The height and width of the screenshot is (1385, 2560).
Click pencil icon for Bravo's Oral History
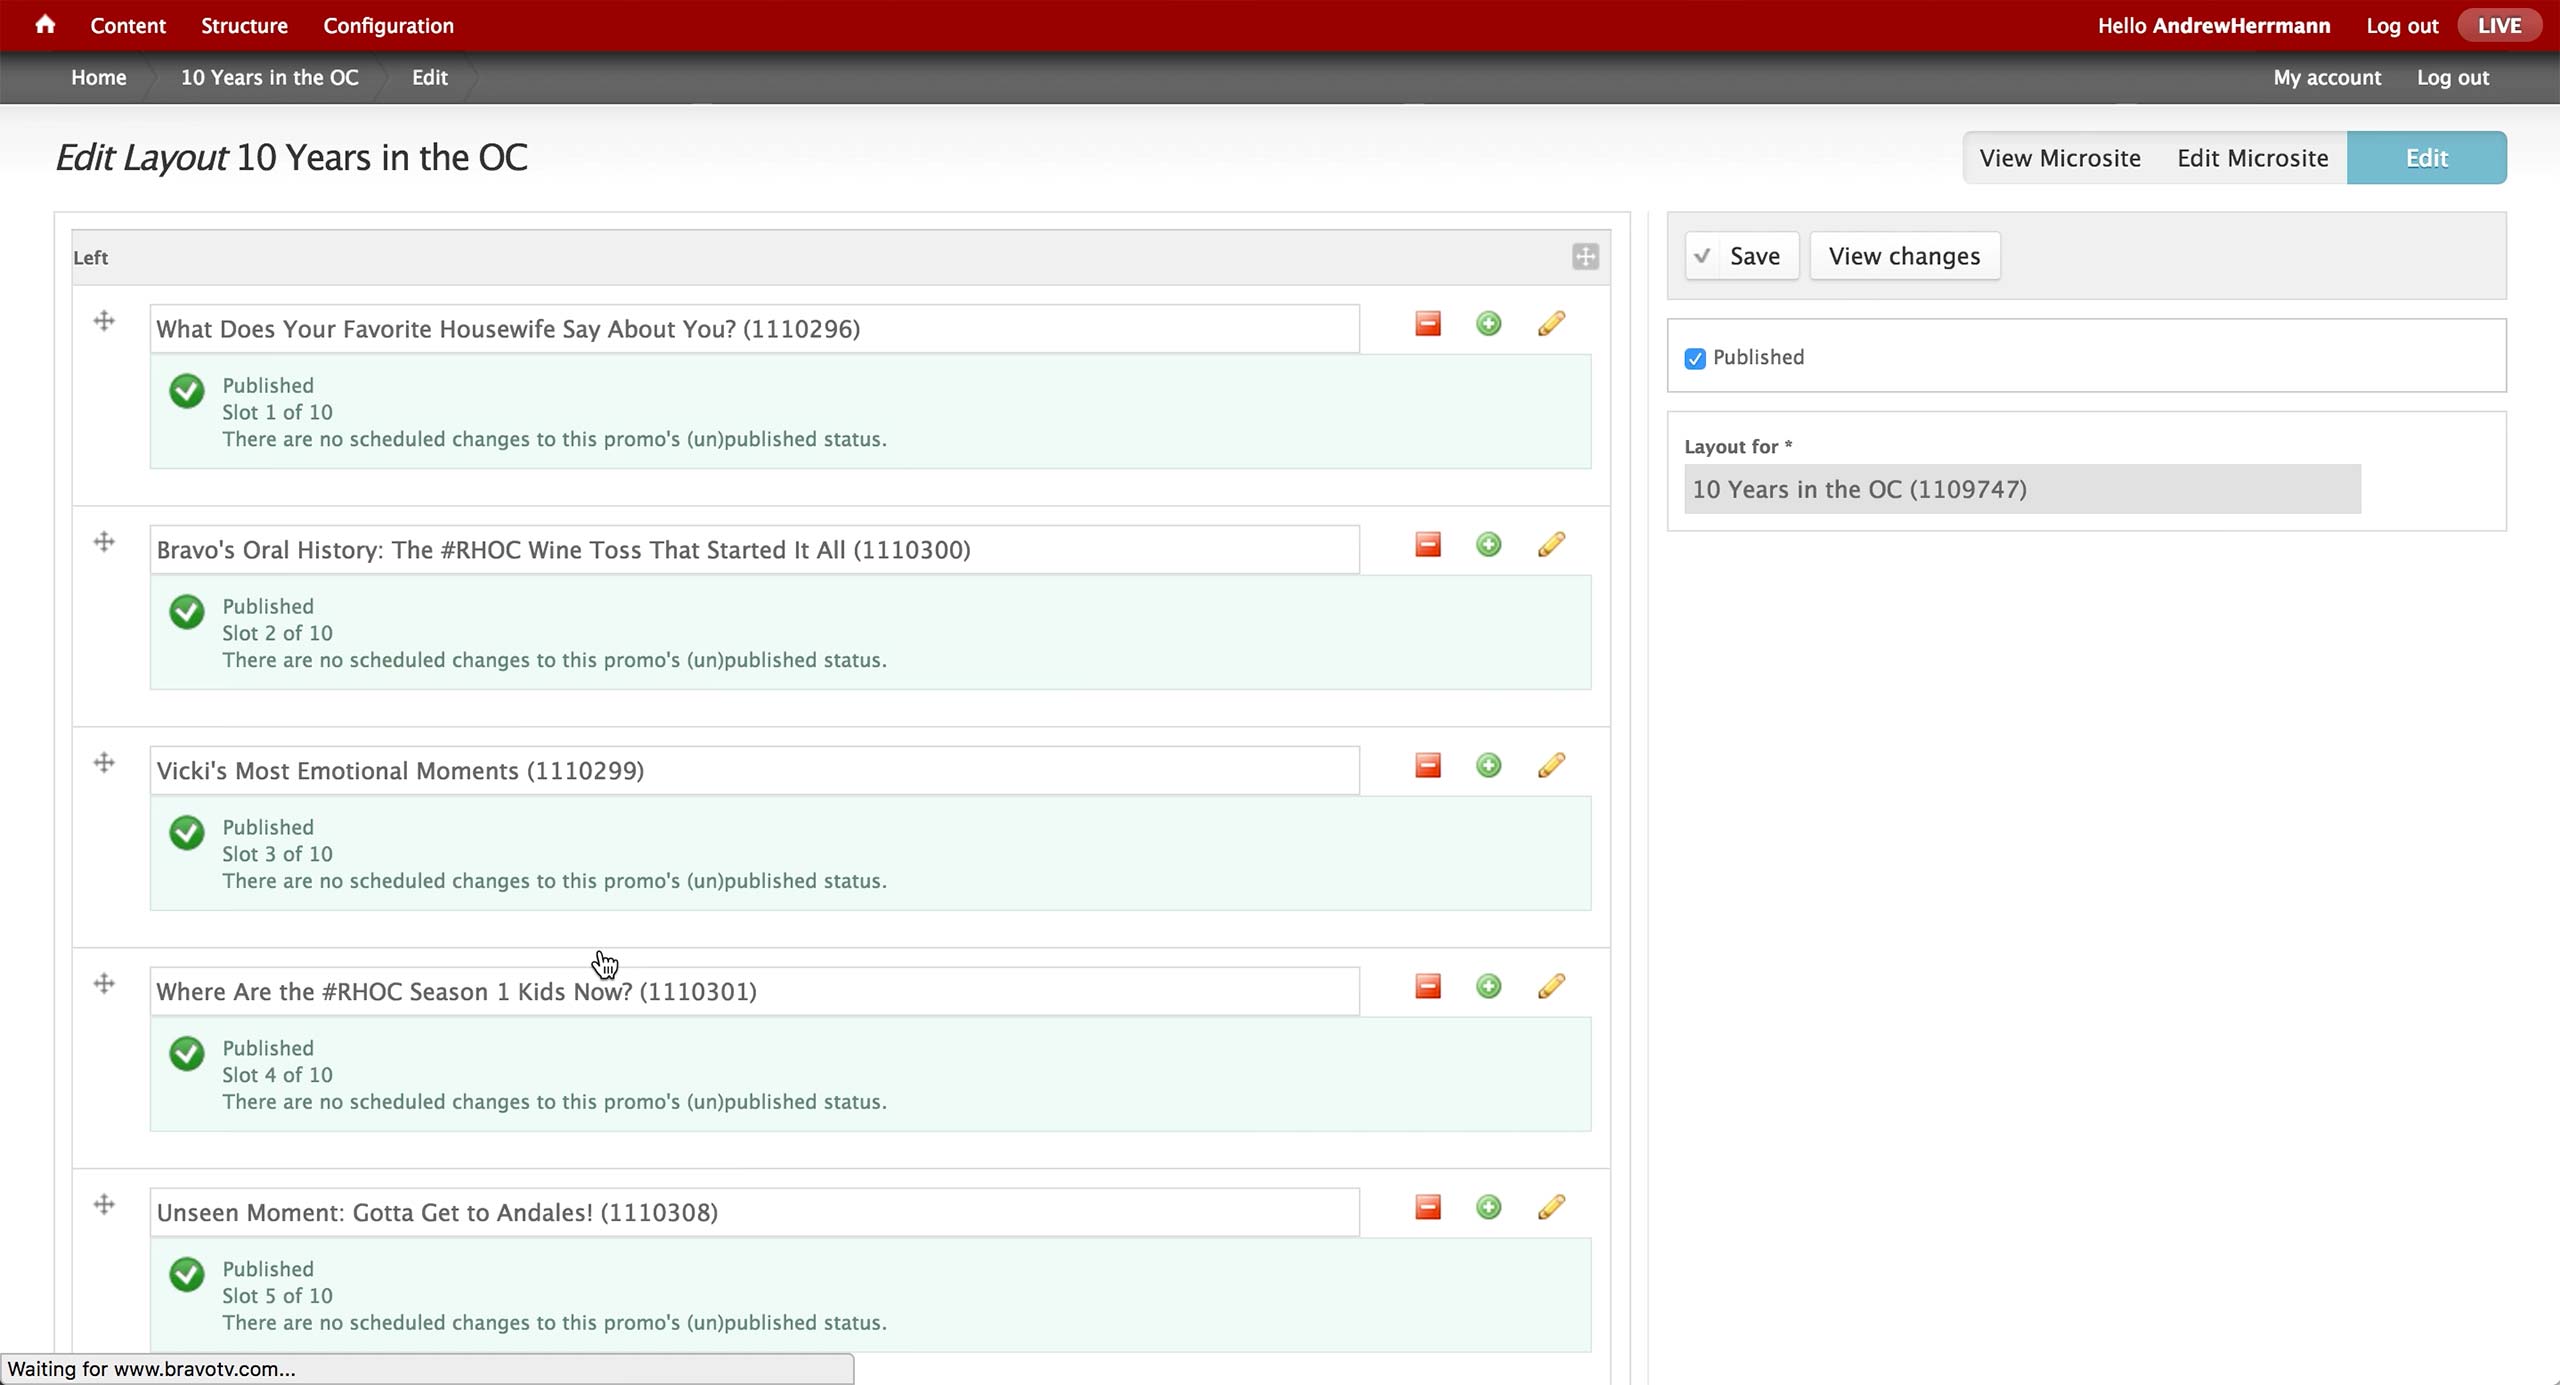[1550, 545]
